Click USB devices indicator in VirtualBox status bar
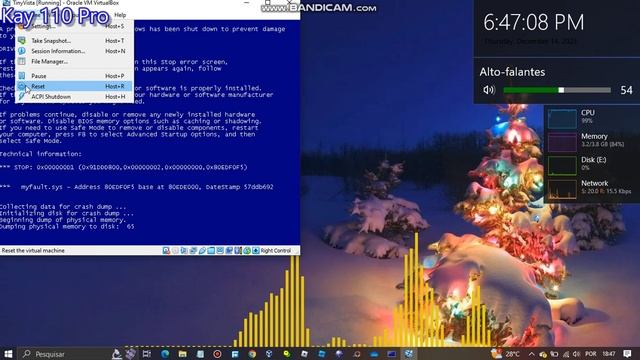 202,250
